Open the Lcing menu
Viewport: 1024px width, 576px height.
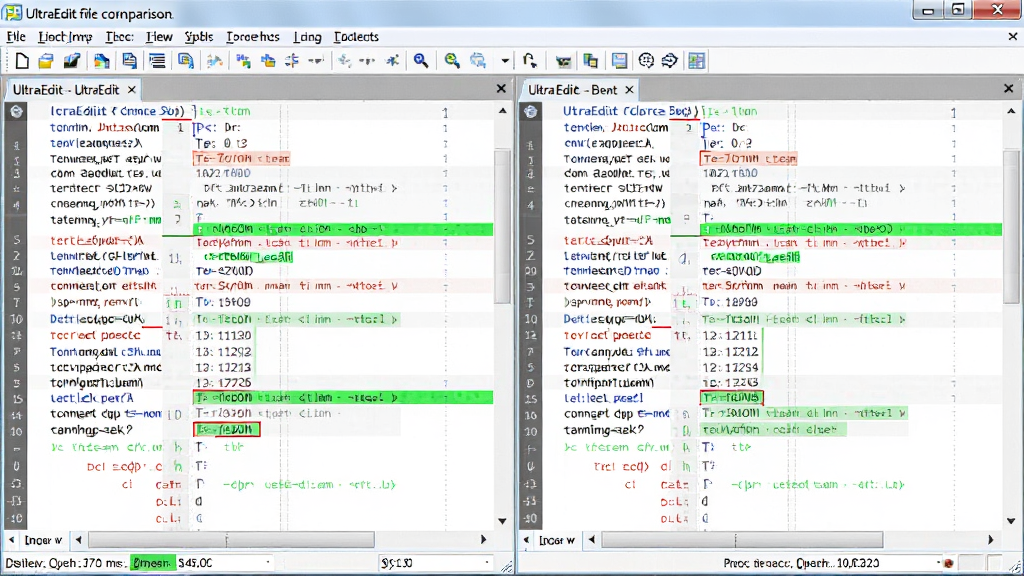point(307,37)
